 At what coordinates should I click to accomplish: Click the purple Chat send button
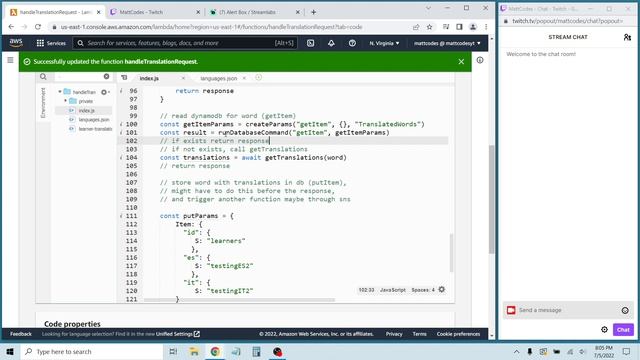[x=623, y=329]
